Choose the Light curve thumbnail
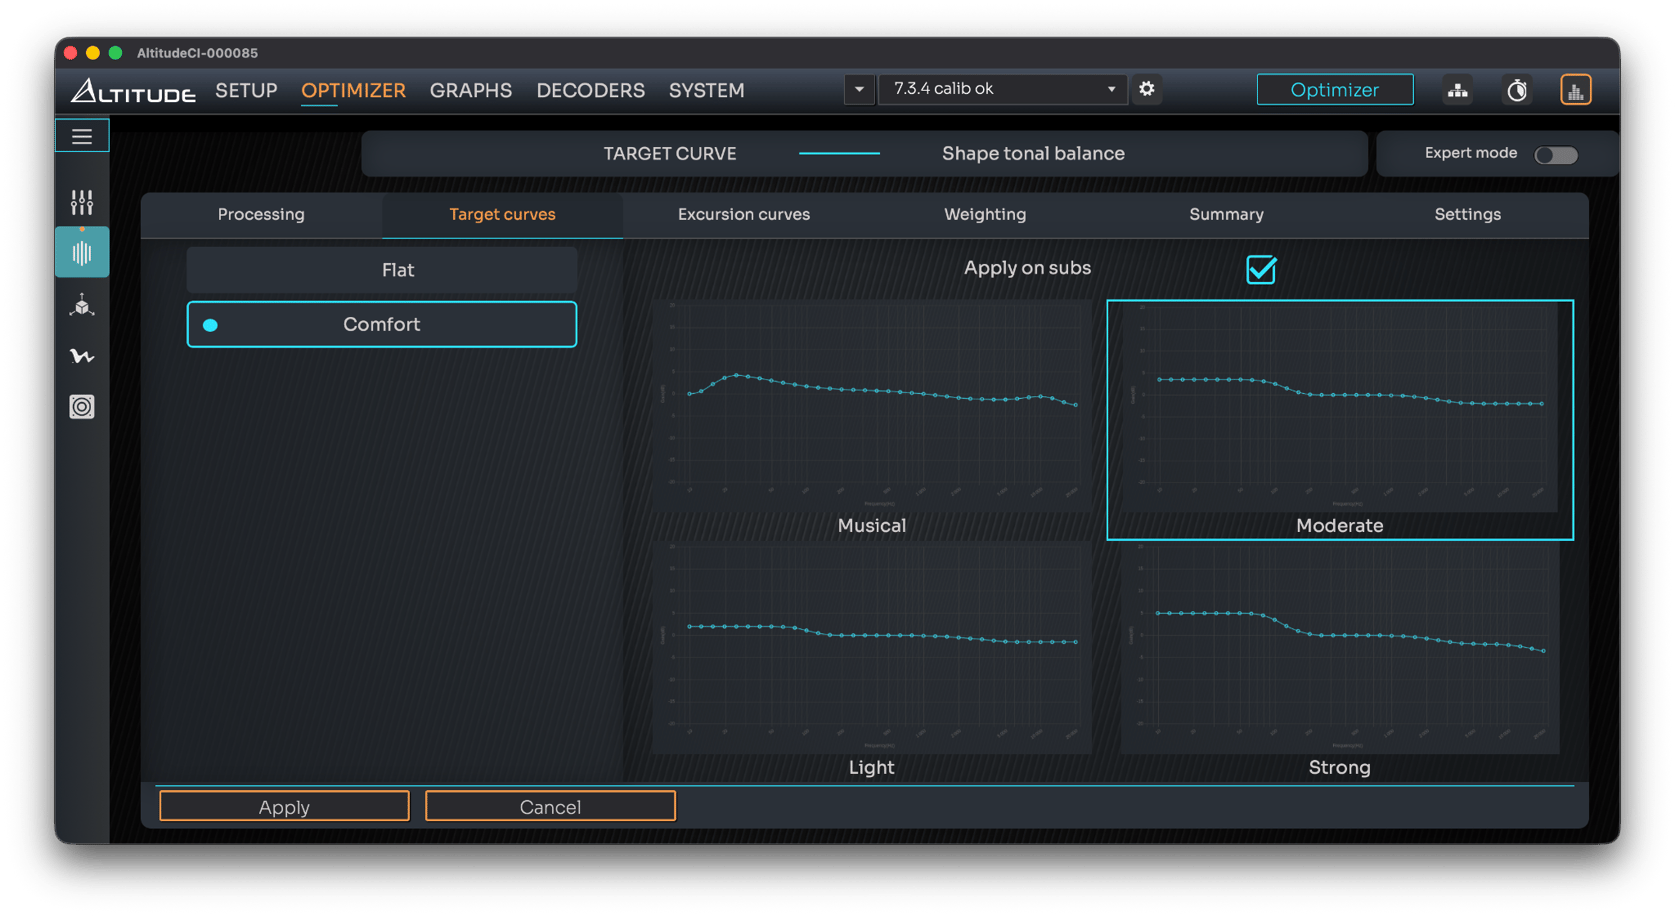The image size is (1675, 916). (871, 661)
